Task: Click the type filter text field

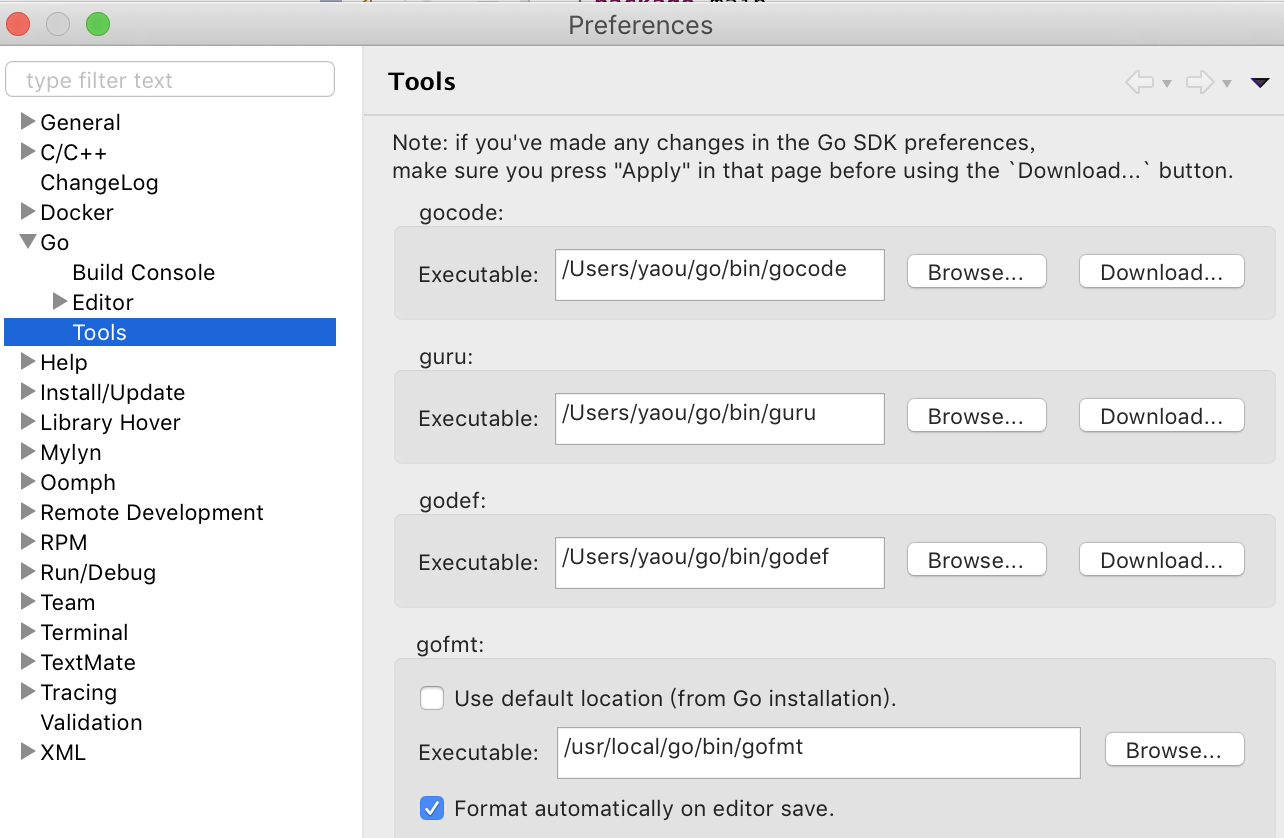Action: point(170,80)
